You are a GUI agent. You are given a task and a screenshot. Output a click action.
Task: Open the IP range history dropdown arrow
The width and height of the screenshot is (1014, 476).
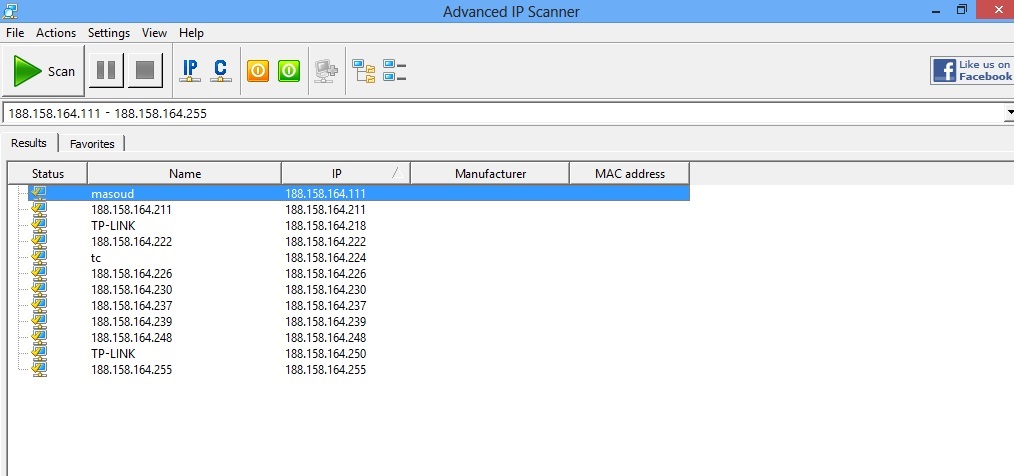tap(1009, 113)
